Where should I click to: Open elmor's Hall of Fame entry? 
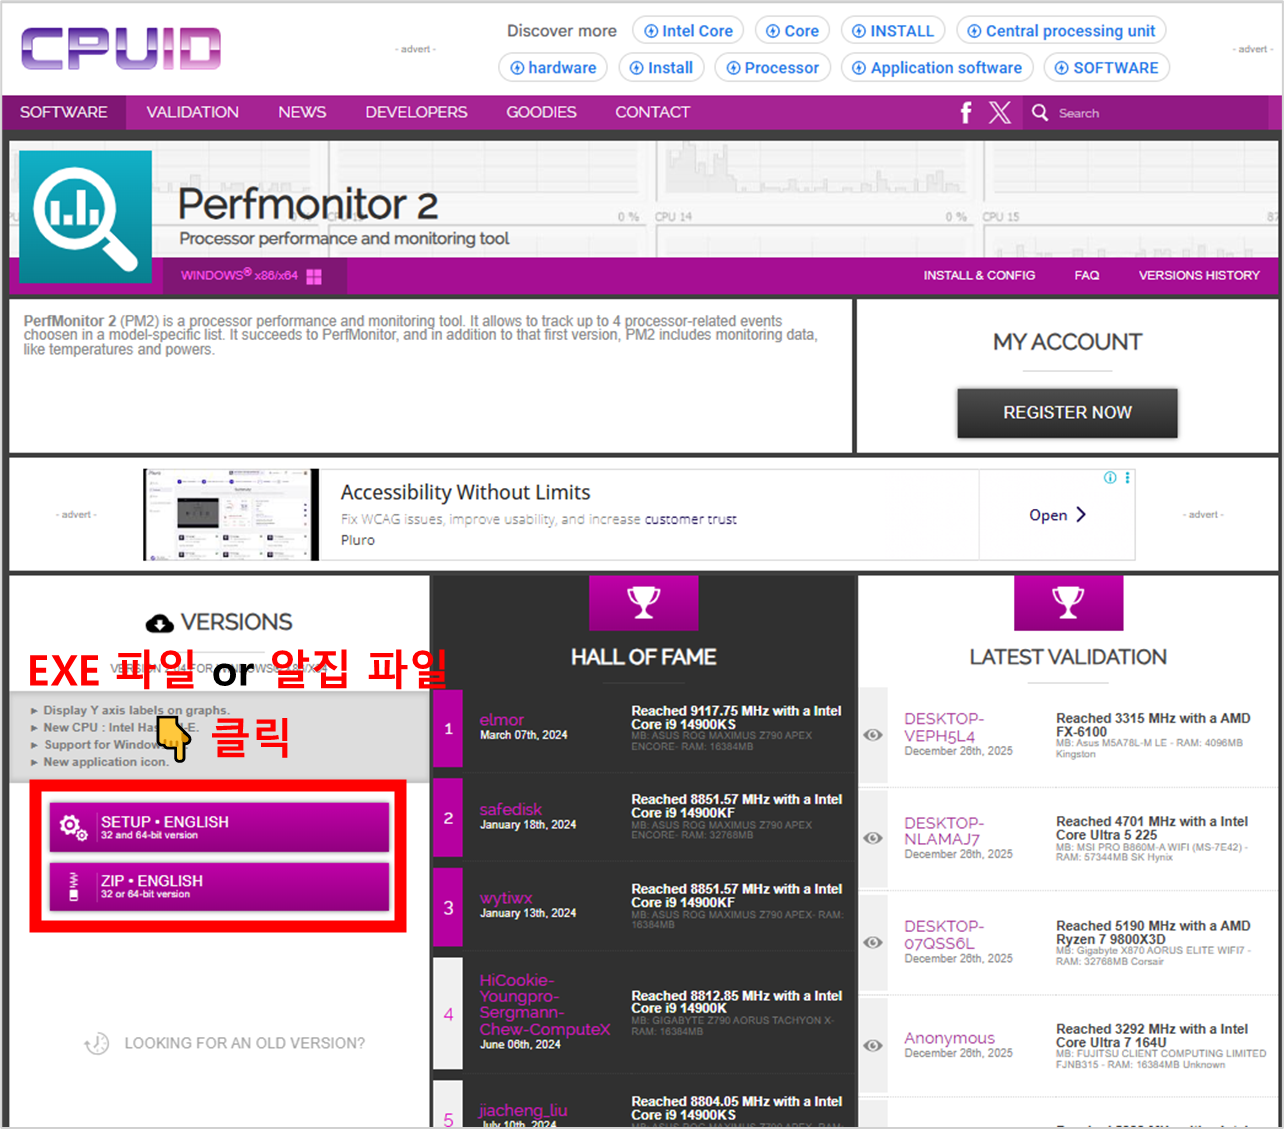click(x=501, y=720)
